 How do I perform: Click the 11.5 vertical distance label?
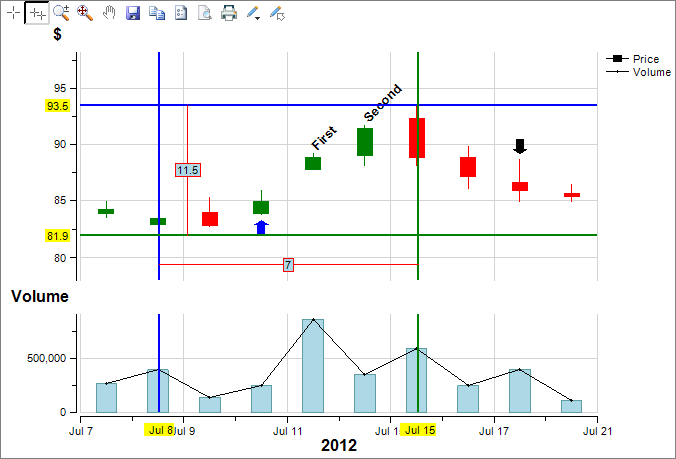click(x=187, y=170)
